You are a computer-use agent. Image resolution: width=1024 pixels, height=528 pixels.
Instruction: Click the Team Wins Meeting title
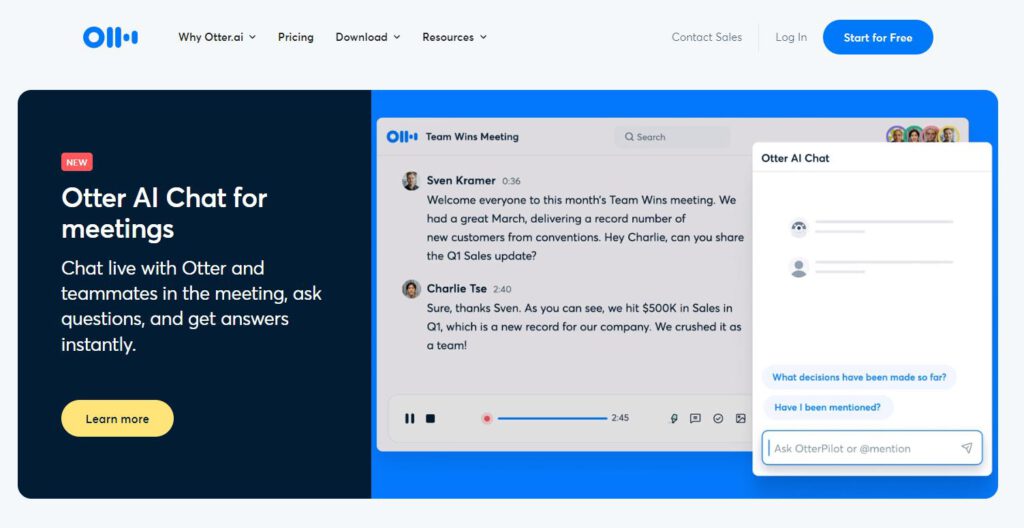[472, 137]
